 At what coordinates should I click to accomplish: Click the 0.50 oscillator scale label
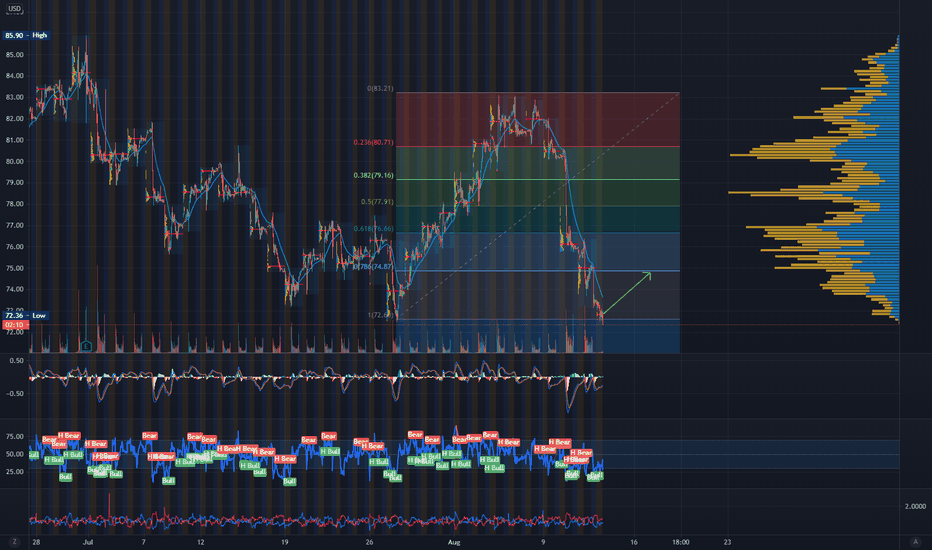(x=17, y=360)
